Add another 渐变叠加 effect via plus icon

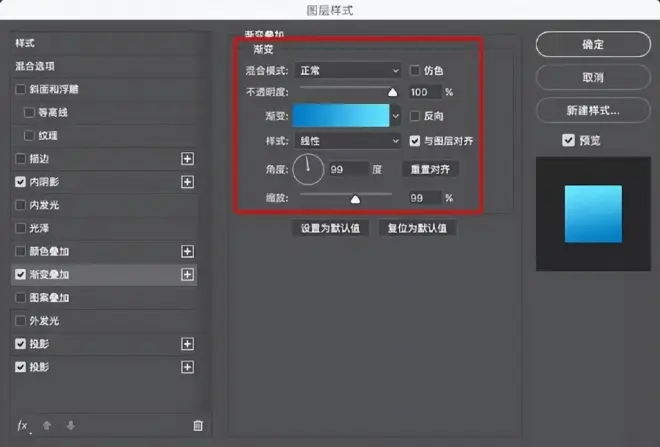pos(187,274)
